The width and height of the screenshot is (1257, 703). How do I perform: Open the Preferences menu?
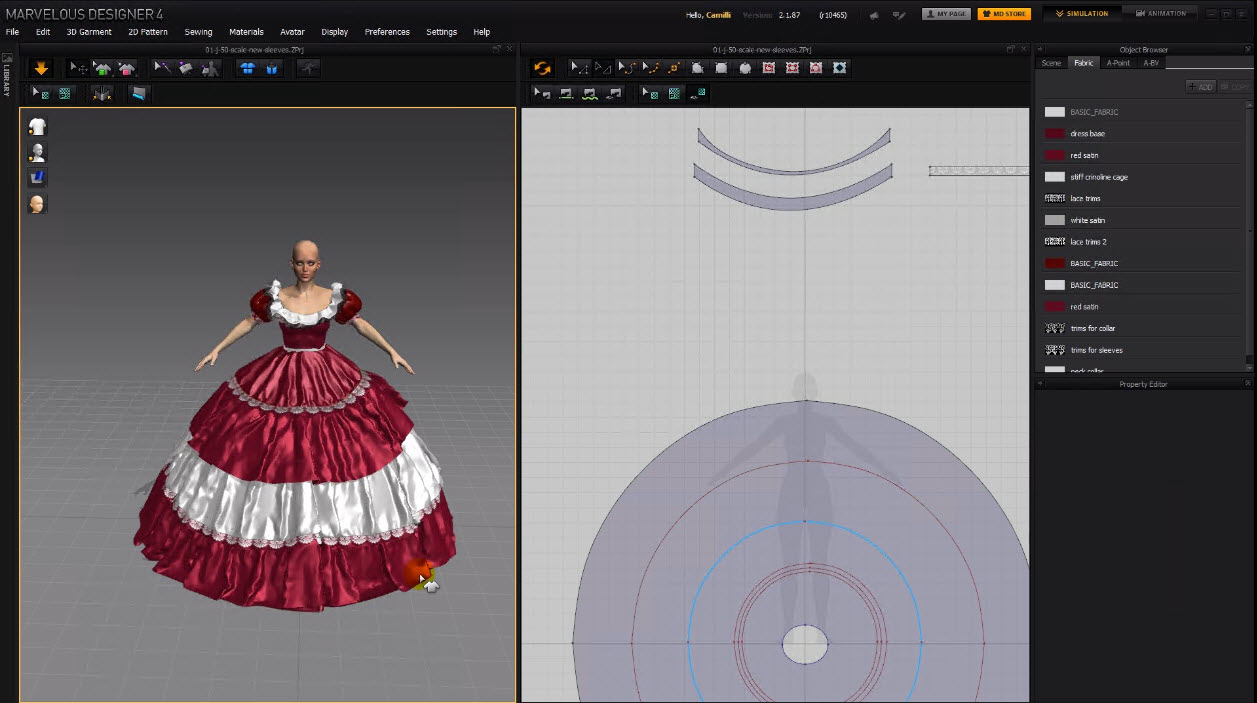click(x=387, y=32)
